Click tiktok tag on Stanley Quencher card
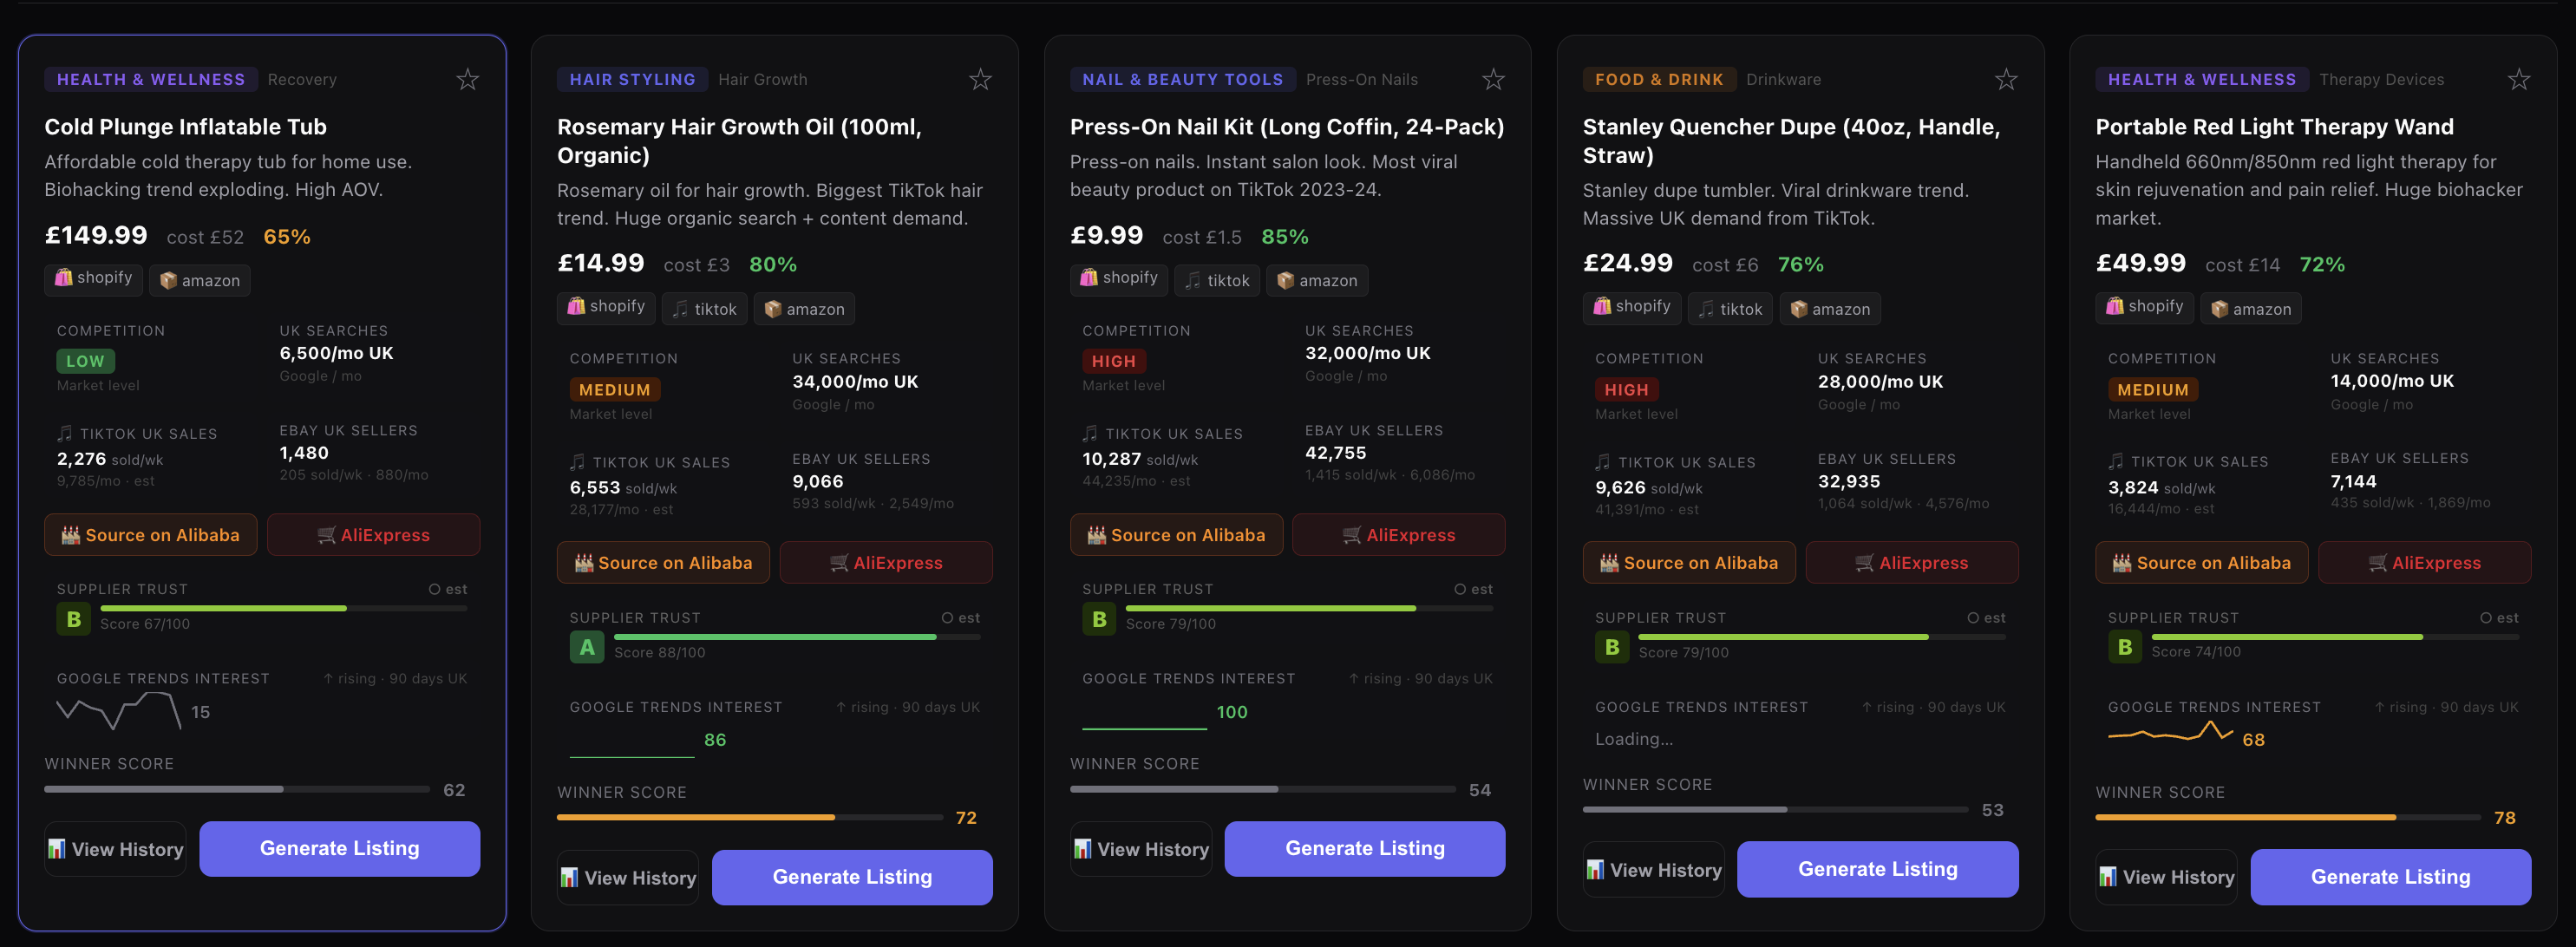The height and width of the screenshot is (947, 2576). 1730,309
